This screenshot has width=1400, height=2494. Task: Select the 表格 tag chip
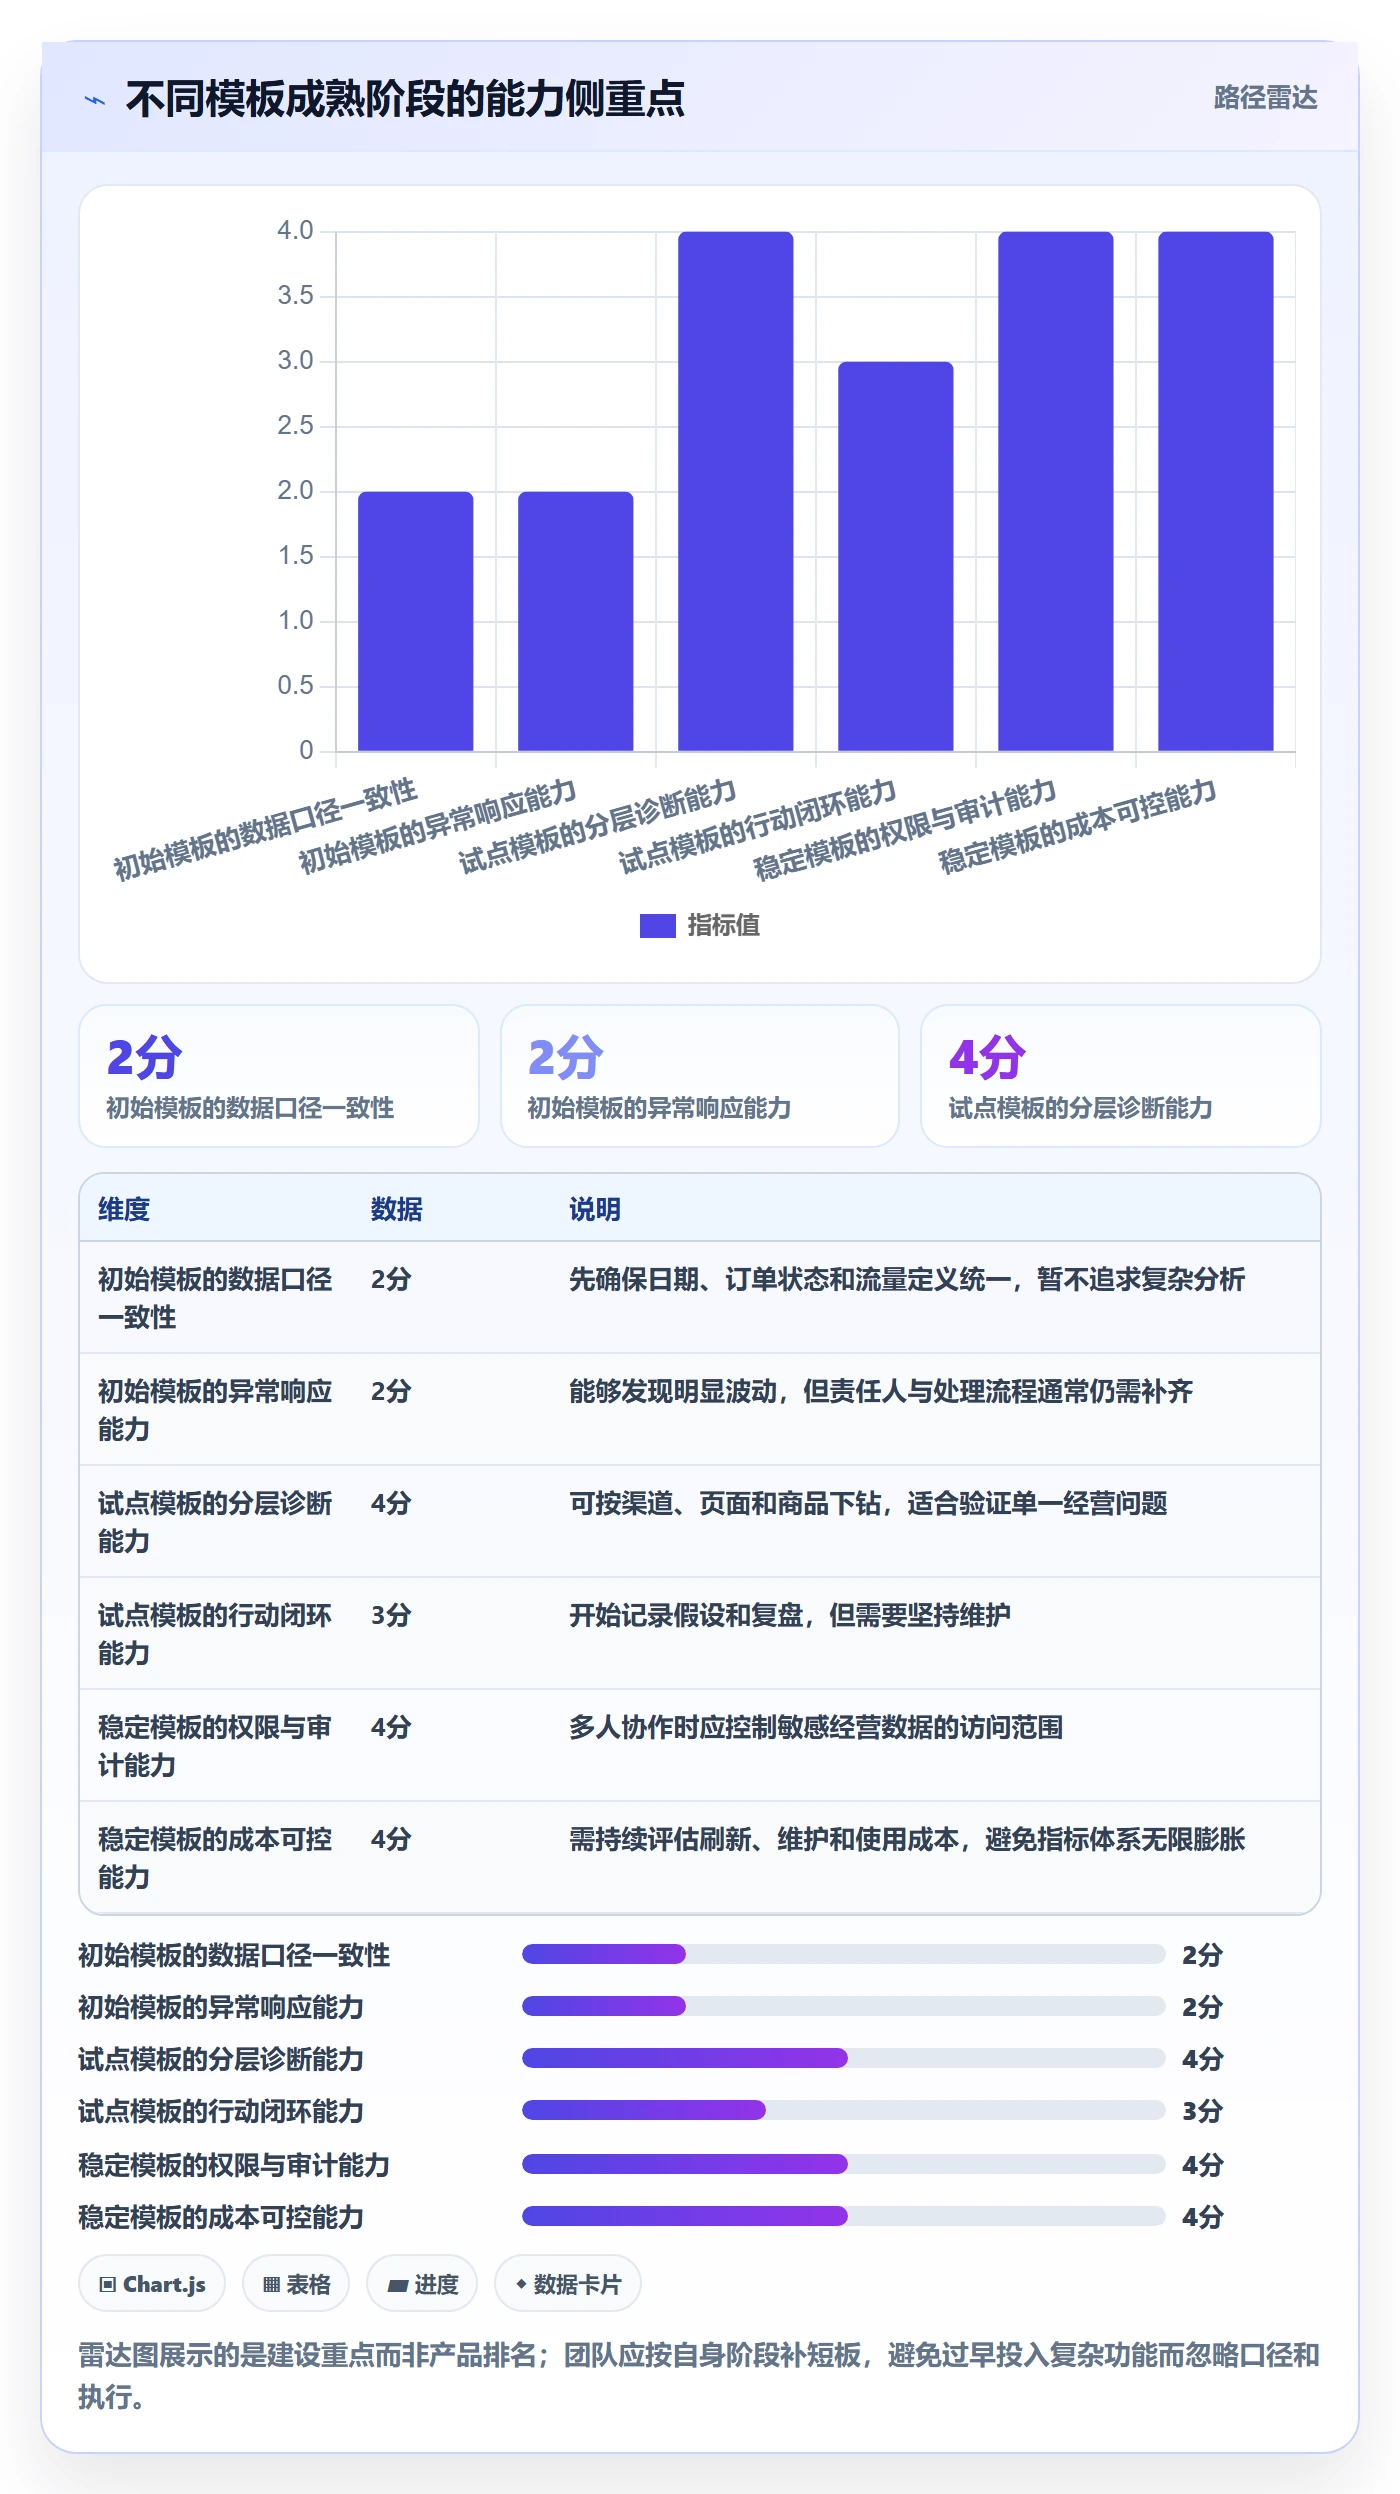pos(296,2284)
